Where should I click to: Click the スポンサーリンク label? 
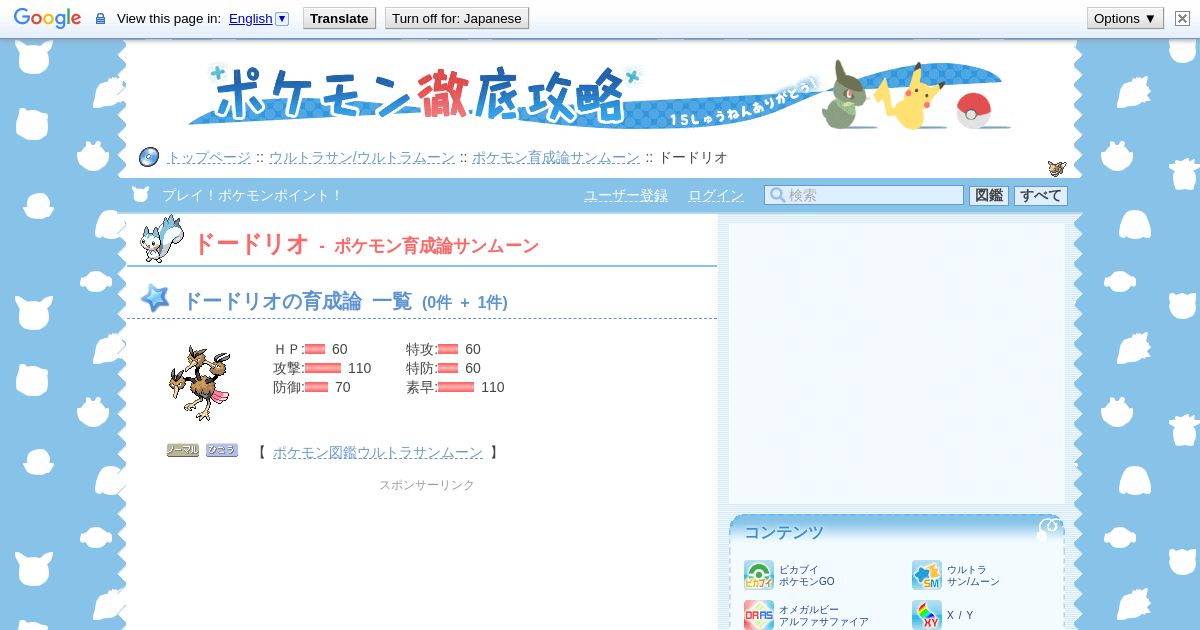click(427, 485)
